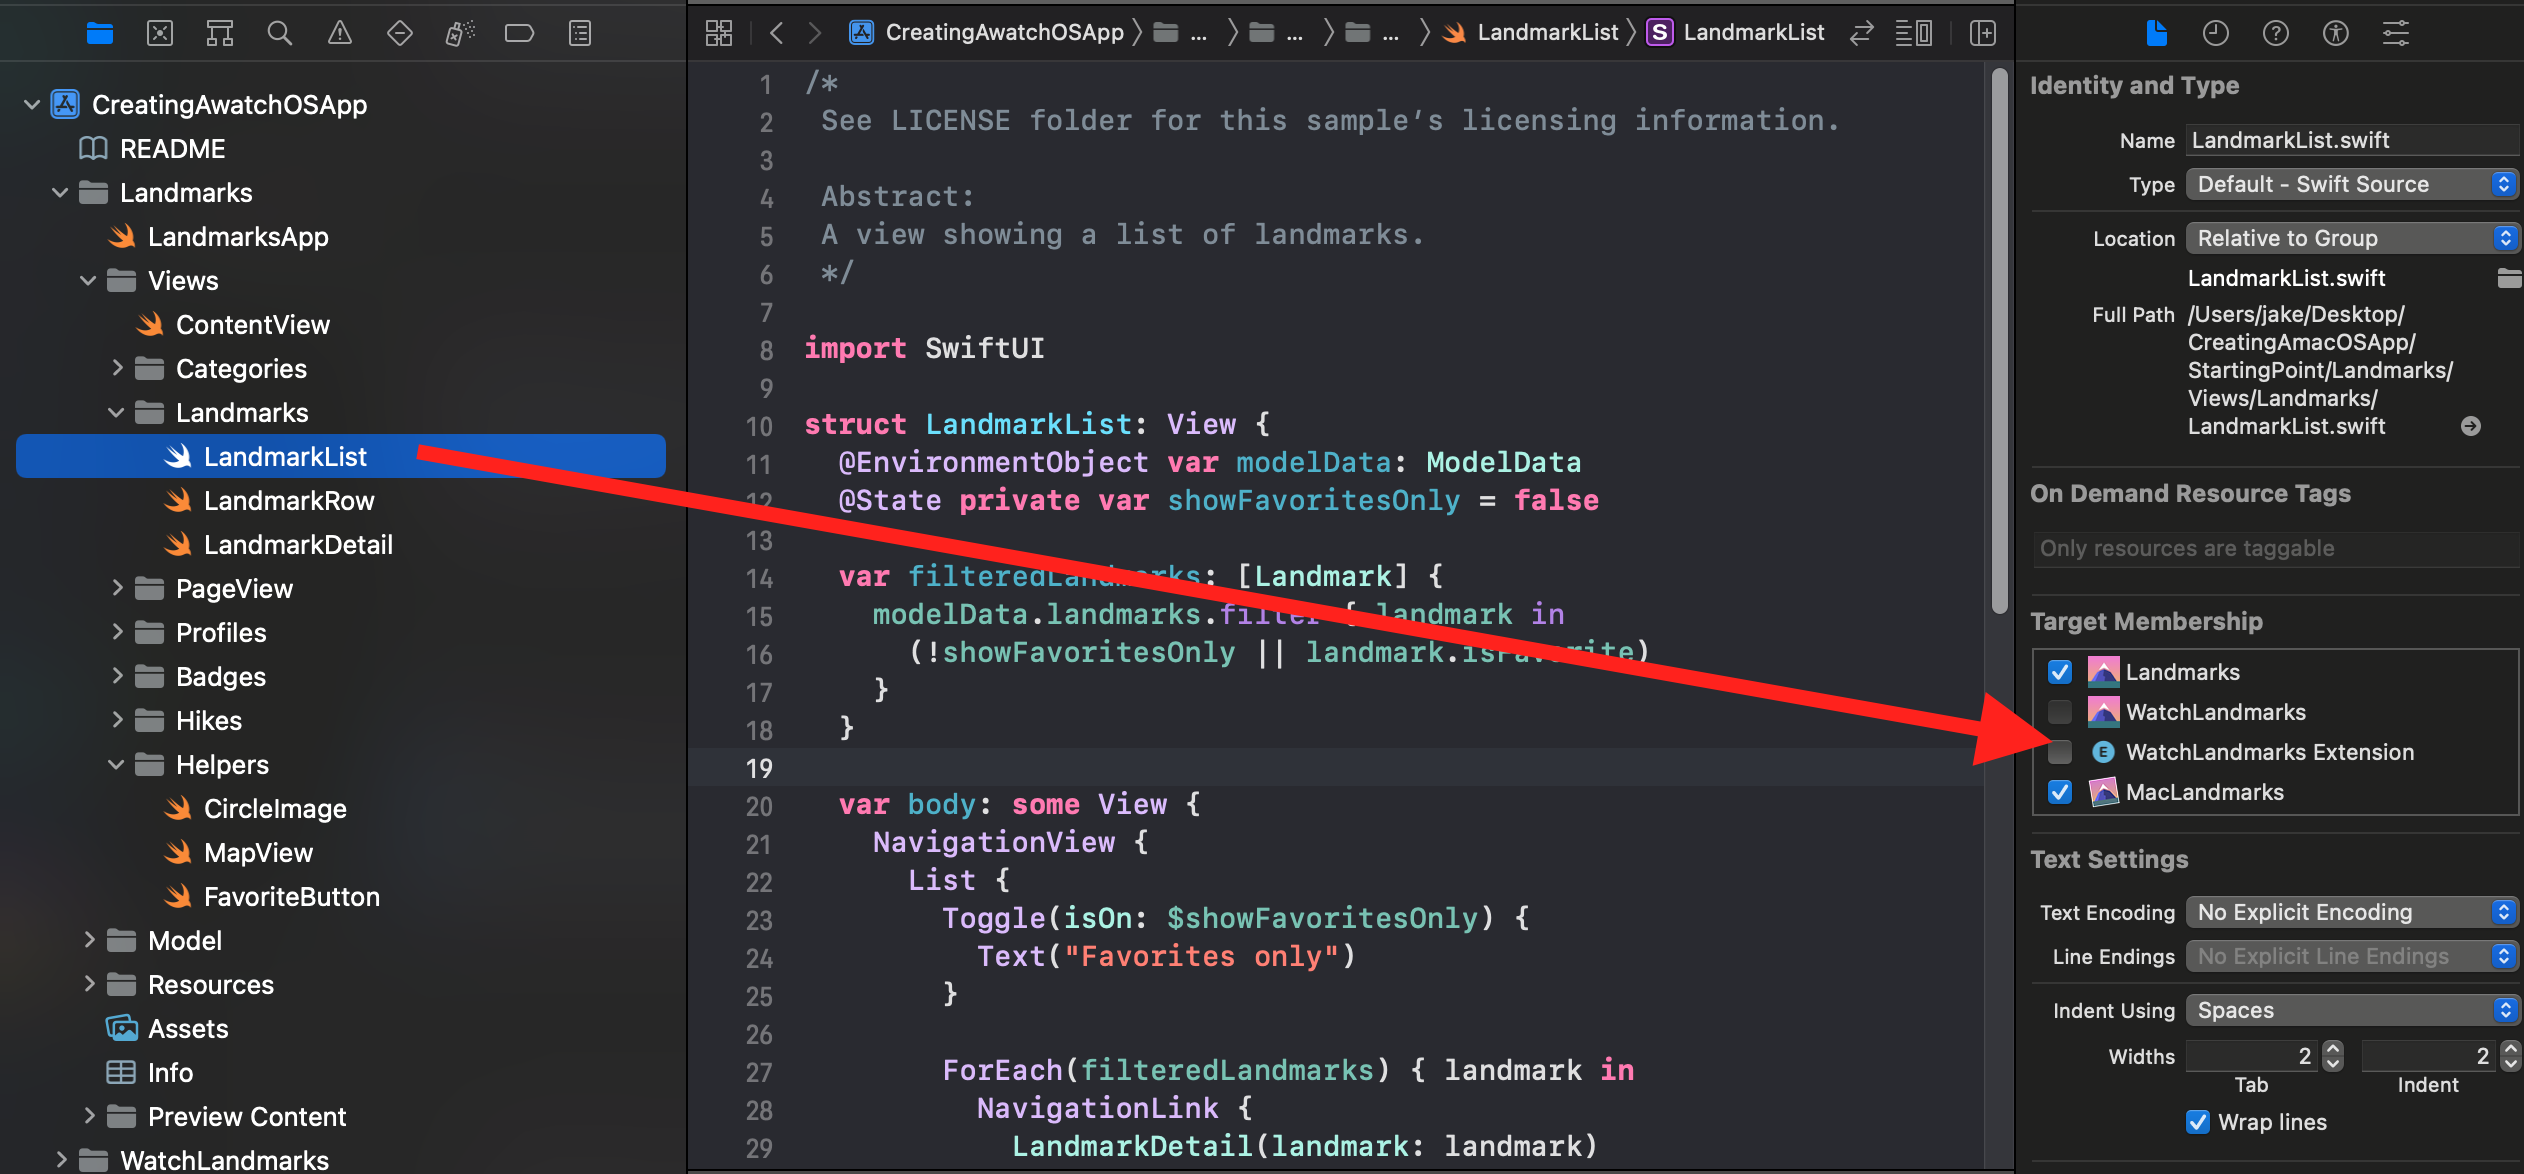This screenshot has width=2524, height=1174.
Task: Open the Report navigator icon
Action: 580,33
